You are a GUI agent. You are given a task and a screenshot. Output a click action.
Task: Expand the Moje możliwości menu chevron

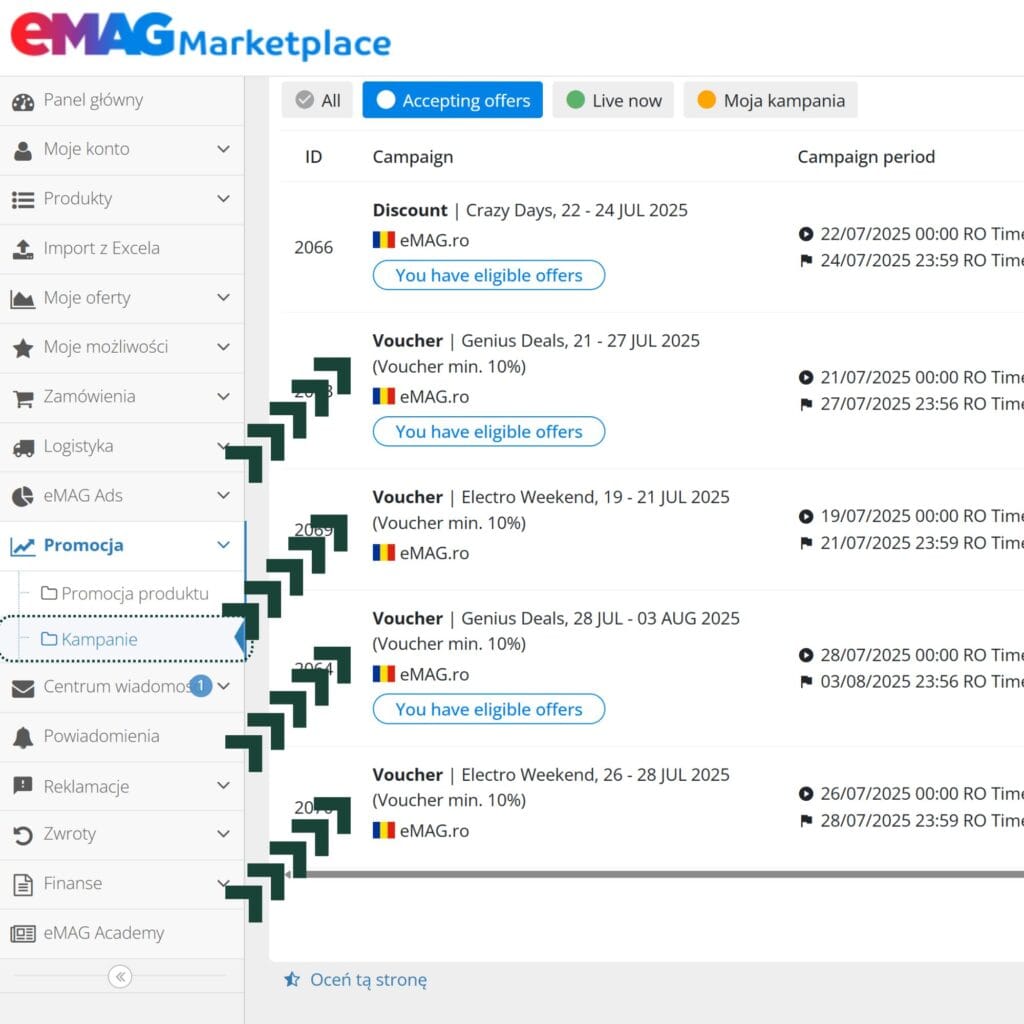223,347
